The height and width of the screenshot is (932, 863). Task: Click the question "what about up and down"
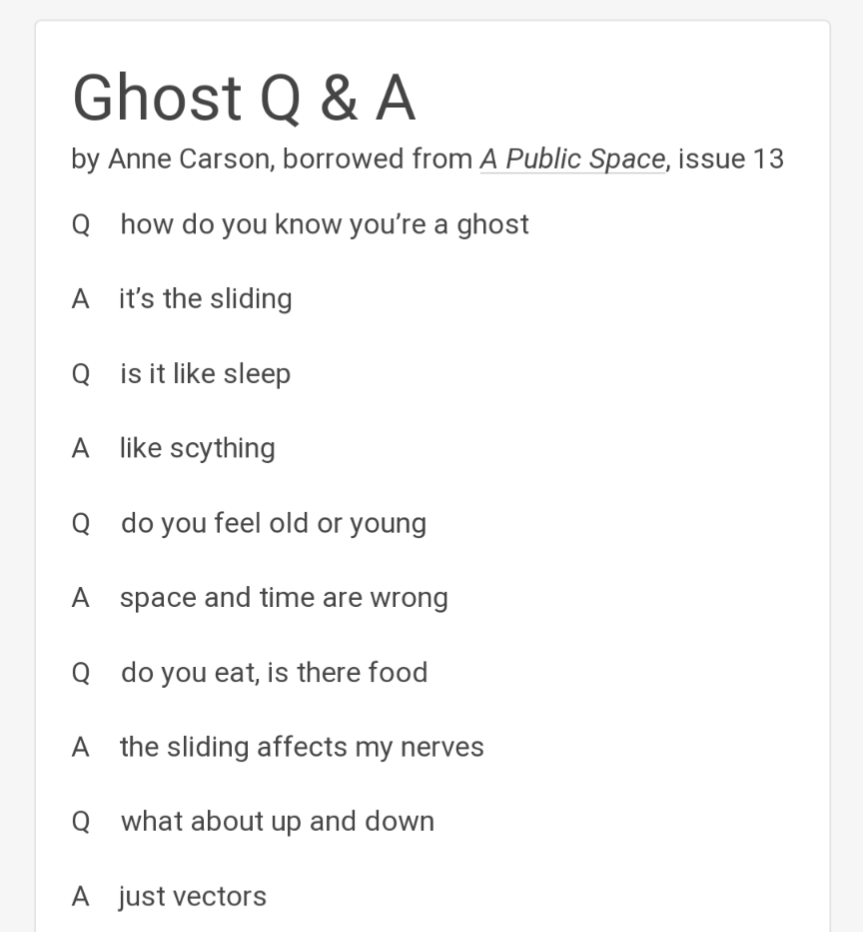[277, 822]
